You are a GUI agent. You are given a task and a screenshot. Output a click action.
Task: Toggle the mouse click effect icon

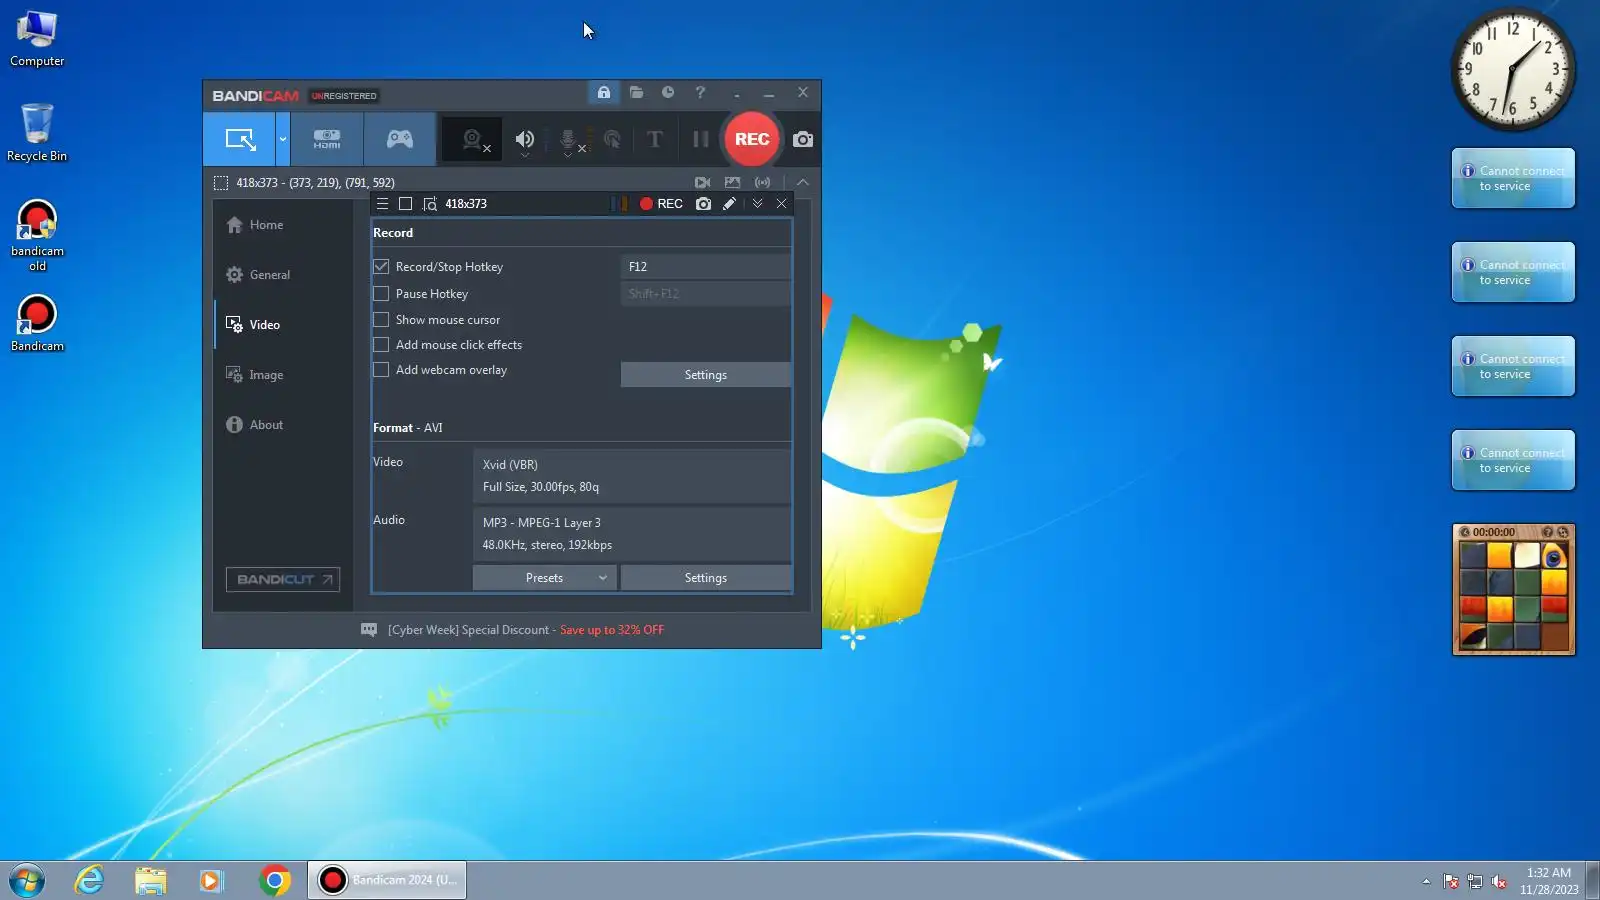click(612, 139)
